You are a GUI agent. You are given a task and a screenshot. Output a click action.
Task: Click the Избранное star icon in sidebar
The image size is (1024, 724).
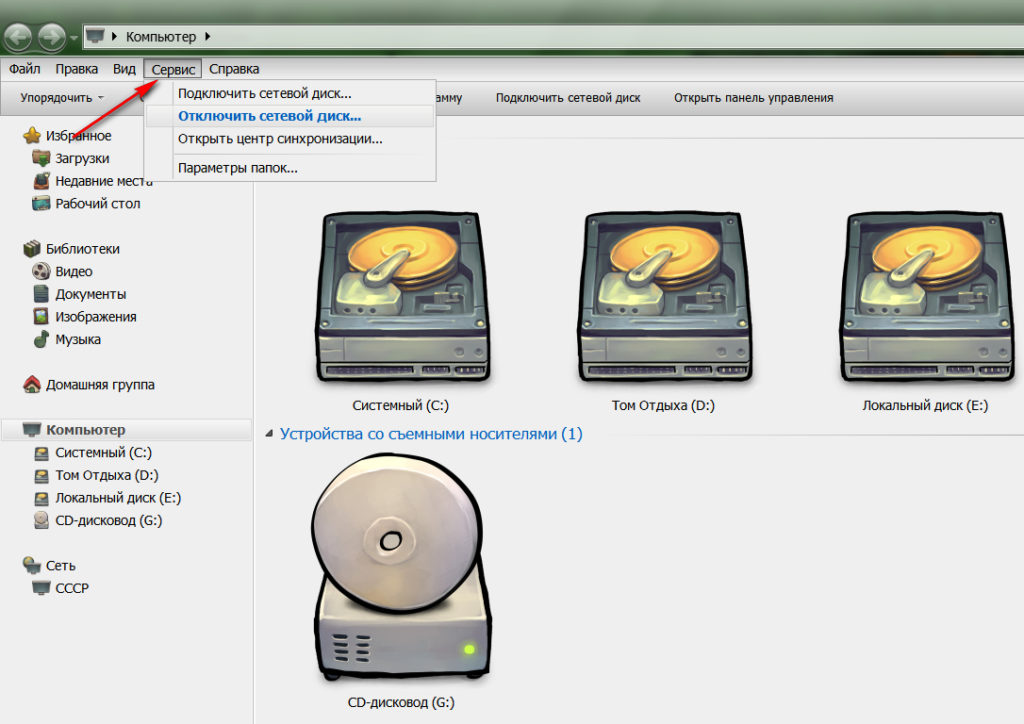pos(32,136)
